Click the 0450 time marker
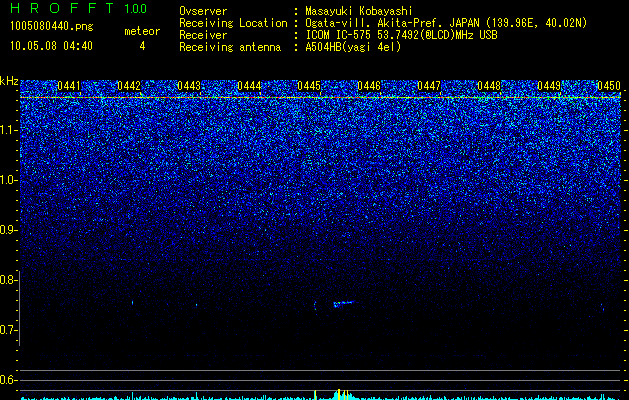This screenshot has height=400, width=629. (609, 86)
